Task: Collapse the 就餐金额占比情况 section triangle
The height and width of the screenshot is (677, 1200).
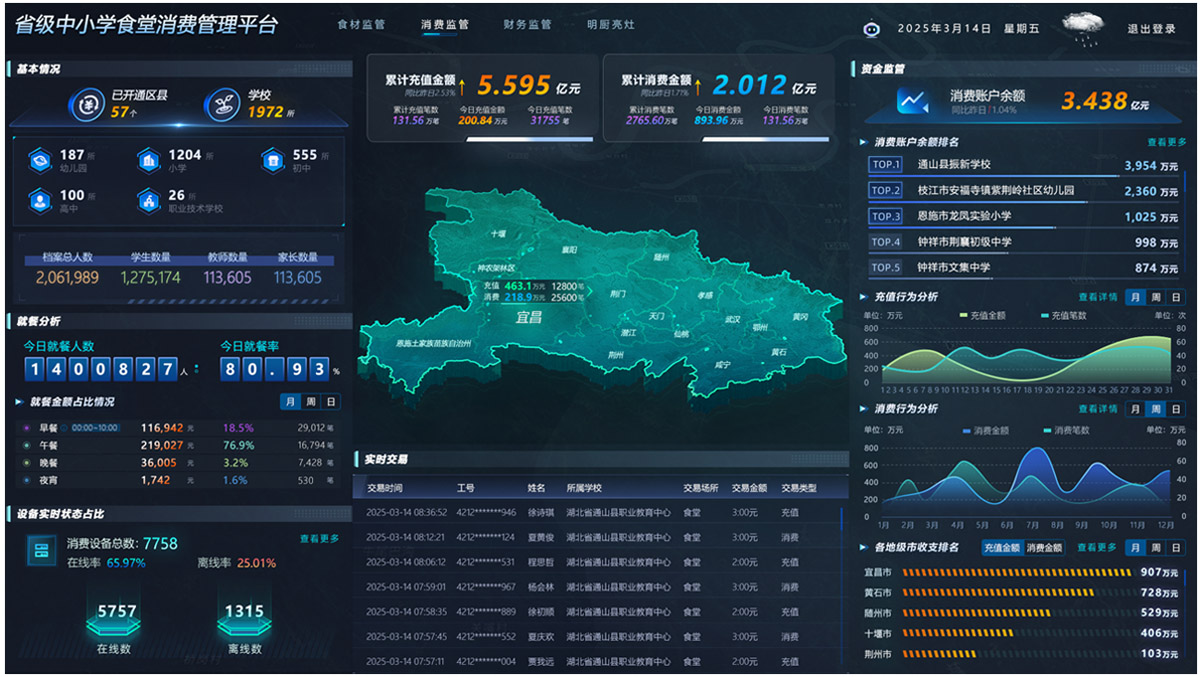Action: click(19, 402)
